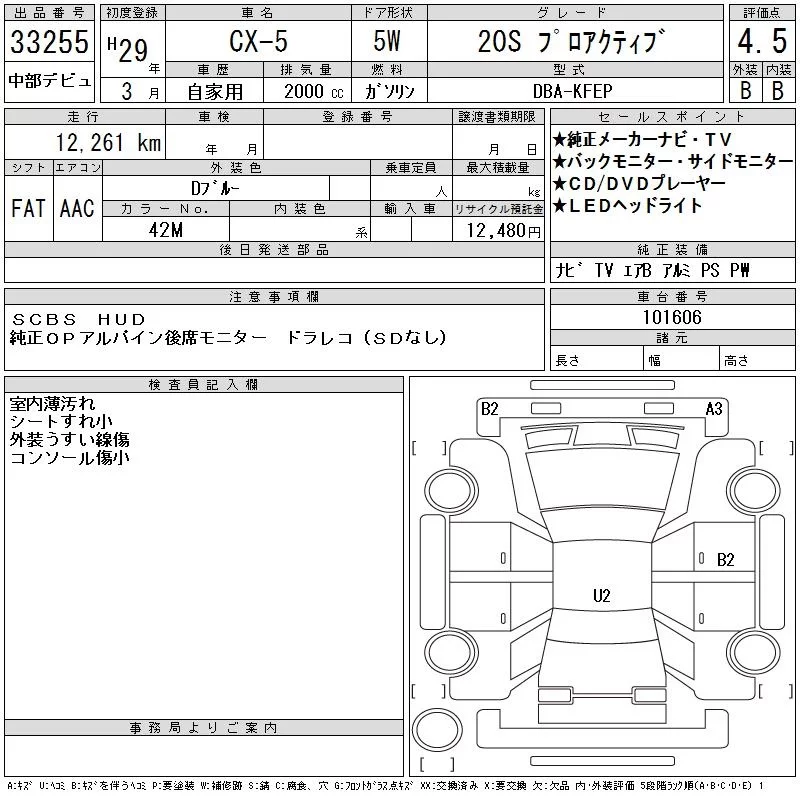Viewport: 800px width, 800px height.
Task: Click the mileage "12,261 km"
Action: [x=108, y=142]
